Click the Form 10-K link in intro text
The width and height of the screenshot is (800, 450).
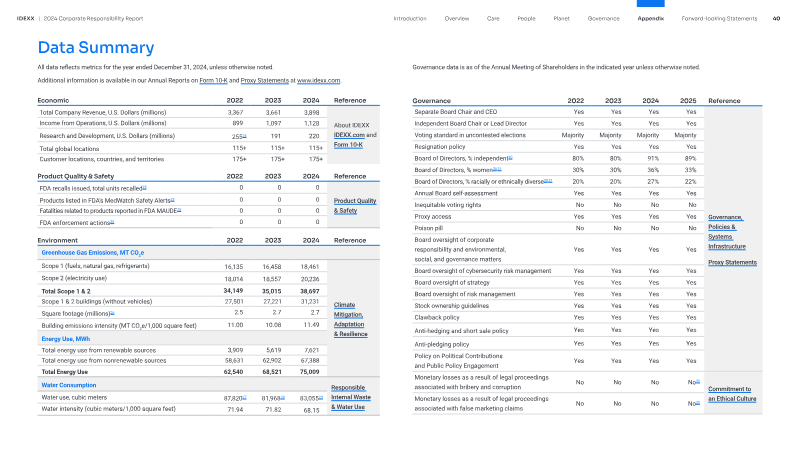(213, 79)
